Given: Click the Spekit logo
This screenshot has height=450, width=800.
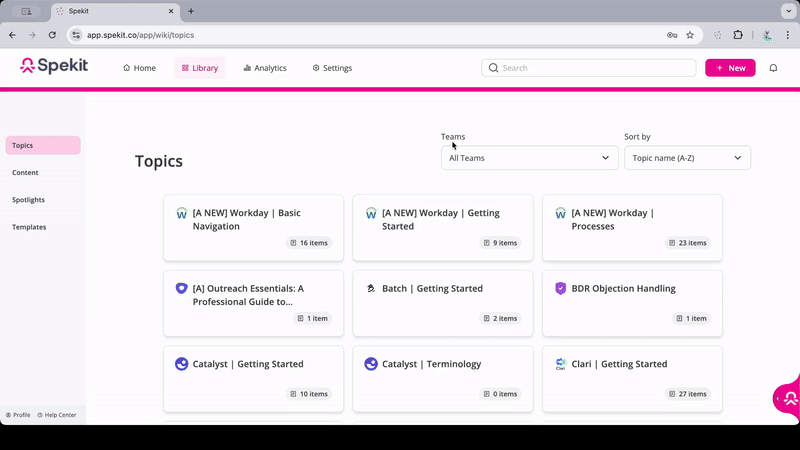Looking at the screenshot, I should (x=54, y=66).
